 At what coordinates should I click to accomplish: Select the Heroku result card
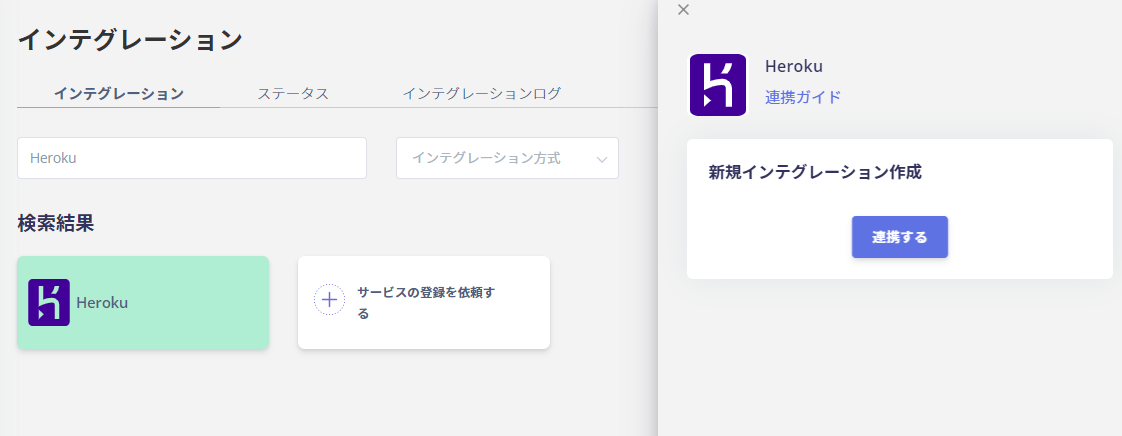[x=143, y=303]
